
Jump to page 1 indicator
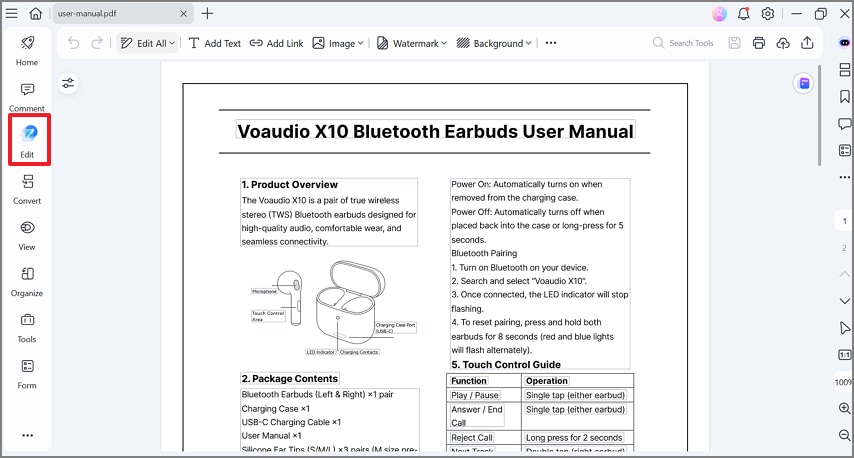coord(845,221)
